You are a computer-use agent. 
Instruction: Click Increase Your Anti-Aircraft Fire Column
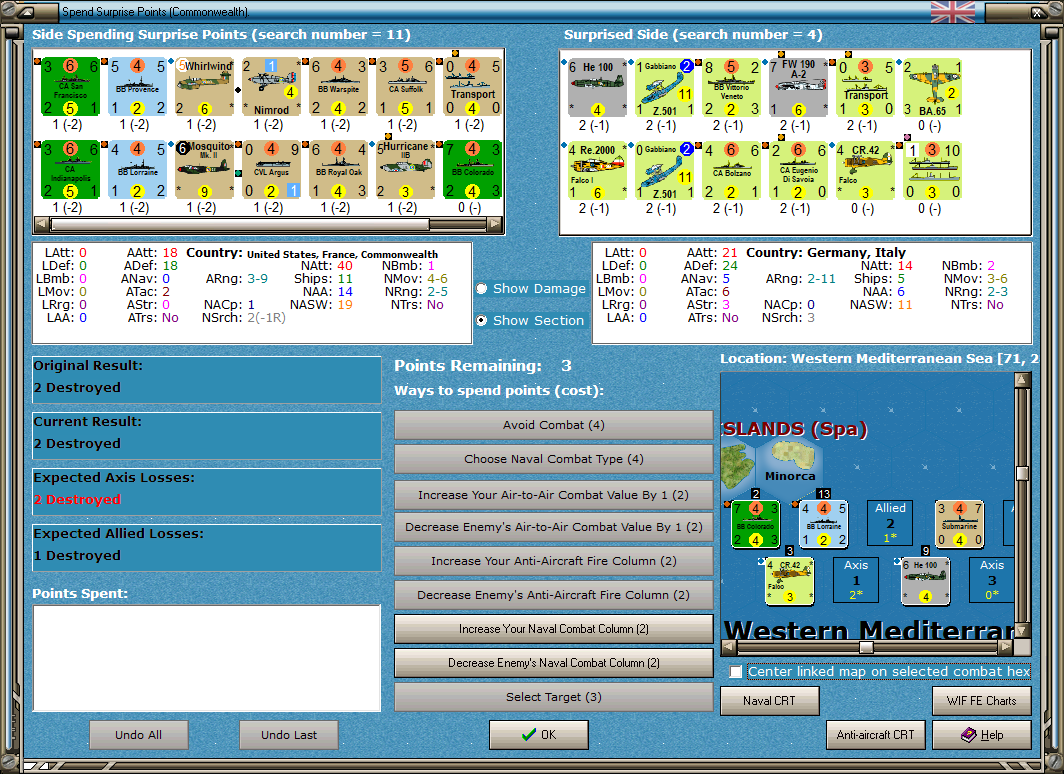pos(554,561)
